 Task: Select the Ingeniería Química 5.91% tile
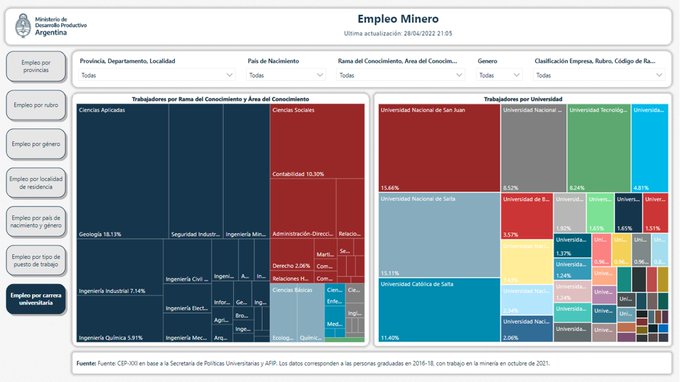(x=120, y=319)
